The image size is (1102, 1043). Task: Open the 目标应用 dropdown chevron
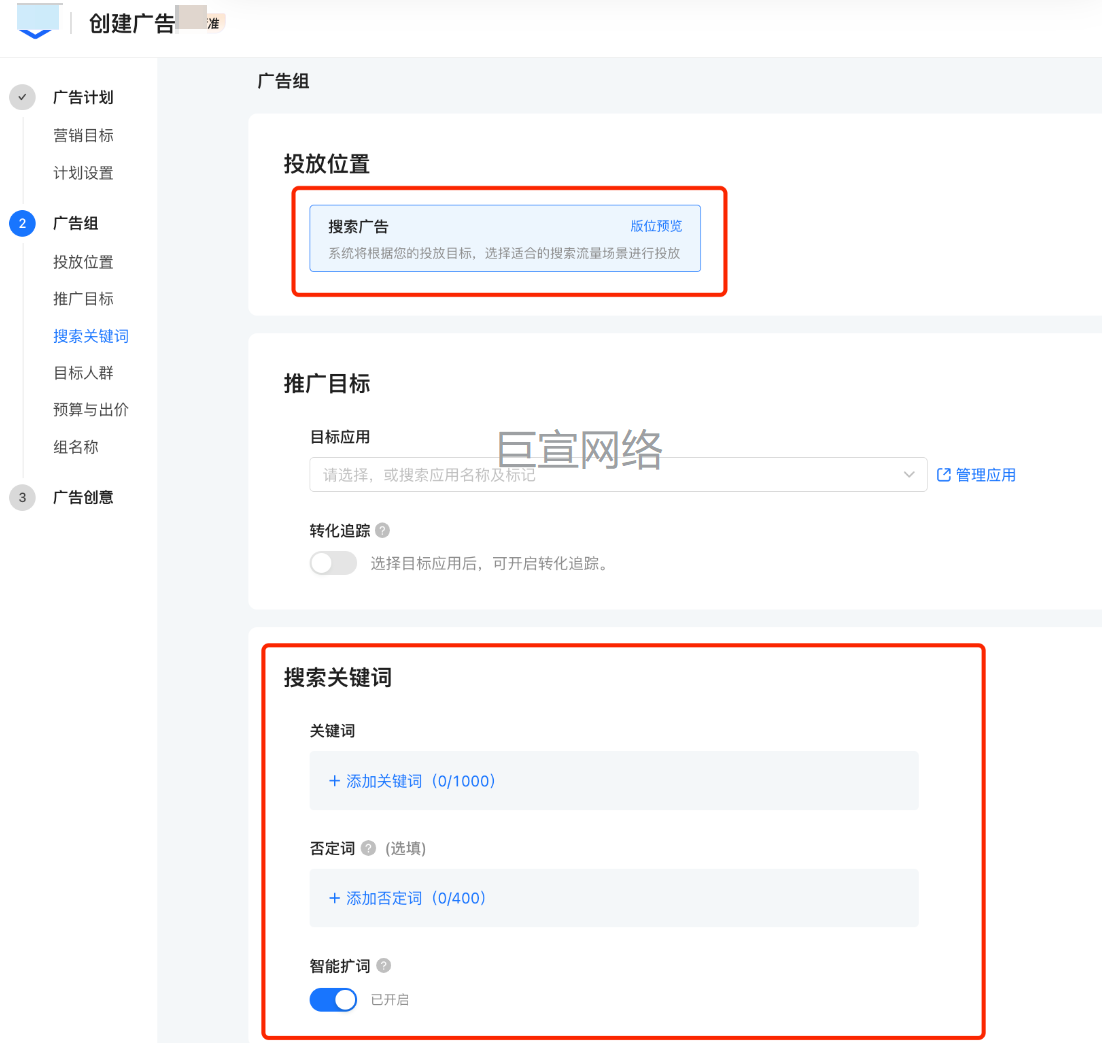pos(908,475)
